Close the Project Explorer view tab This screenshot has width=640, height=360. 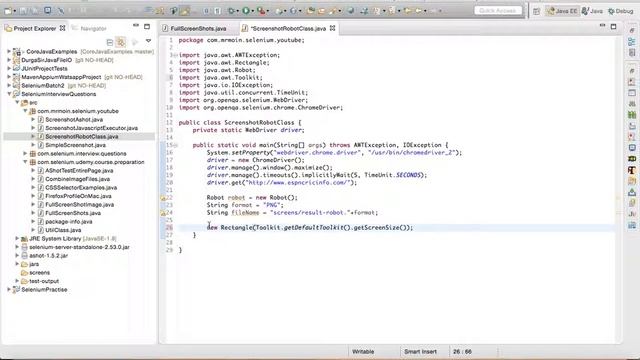[x=62, y=28]
